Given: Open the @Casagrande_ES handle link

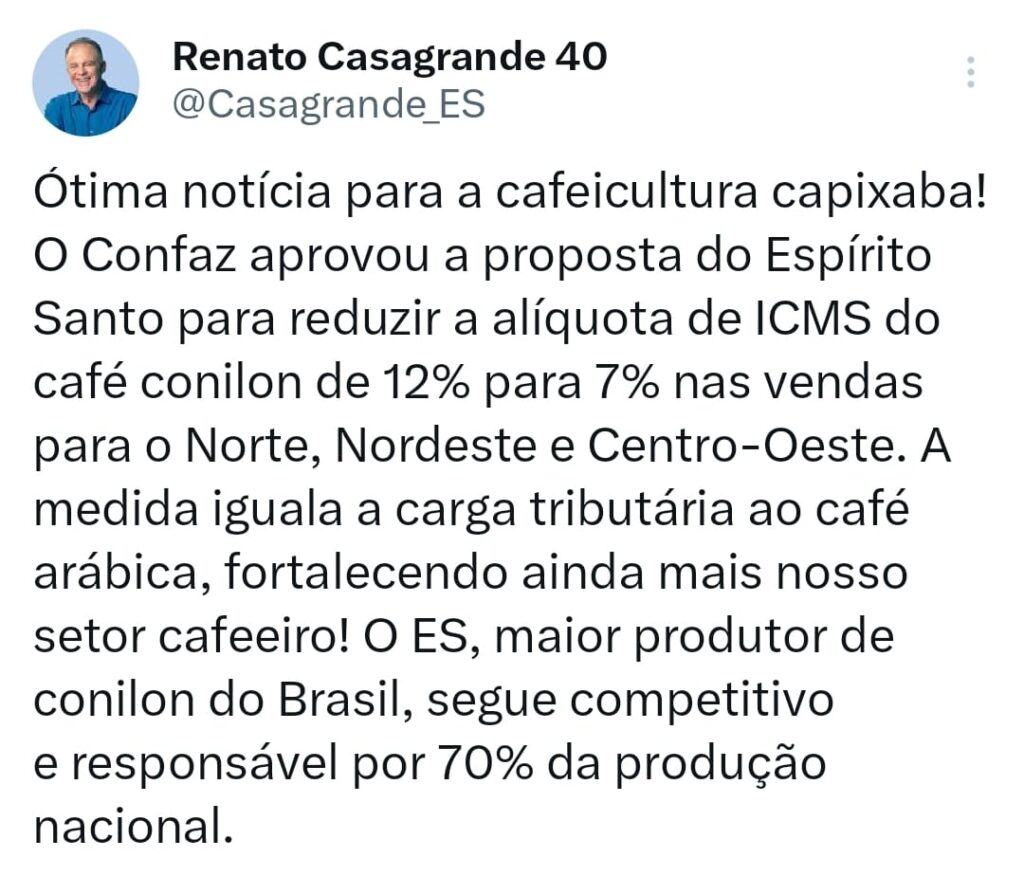Looking at the screenshot, I should click(328, 105).
